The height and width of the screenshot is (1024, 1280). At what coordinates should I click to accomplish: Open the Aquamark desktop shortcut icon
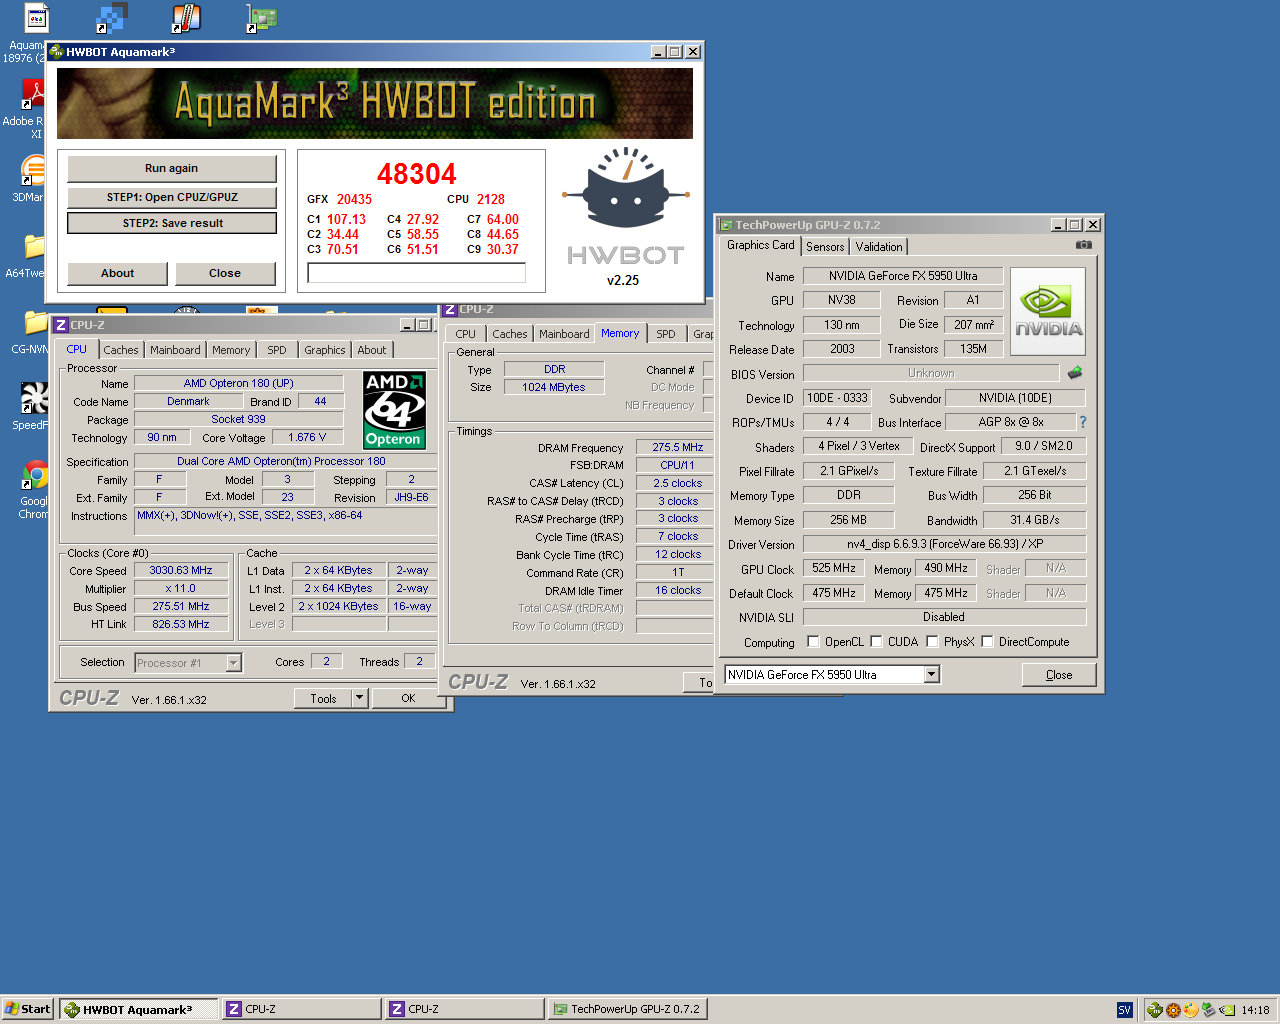click(35, 18)
